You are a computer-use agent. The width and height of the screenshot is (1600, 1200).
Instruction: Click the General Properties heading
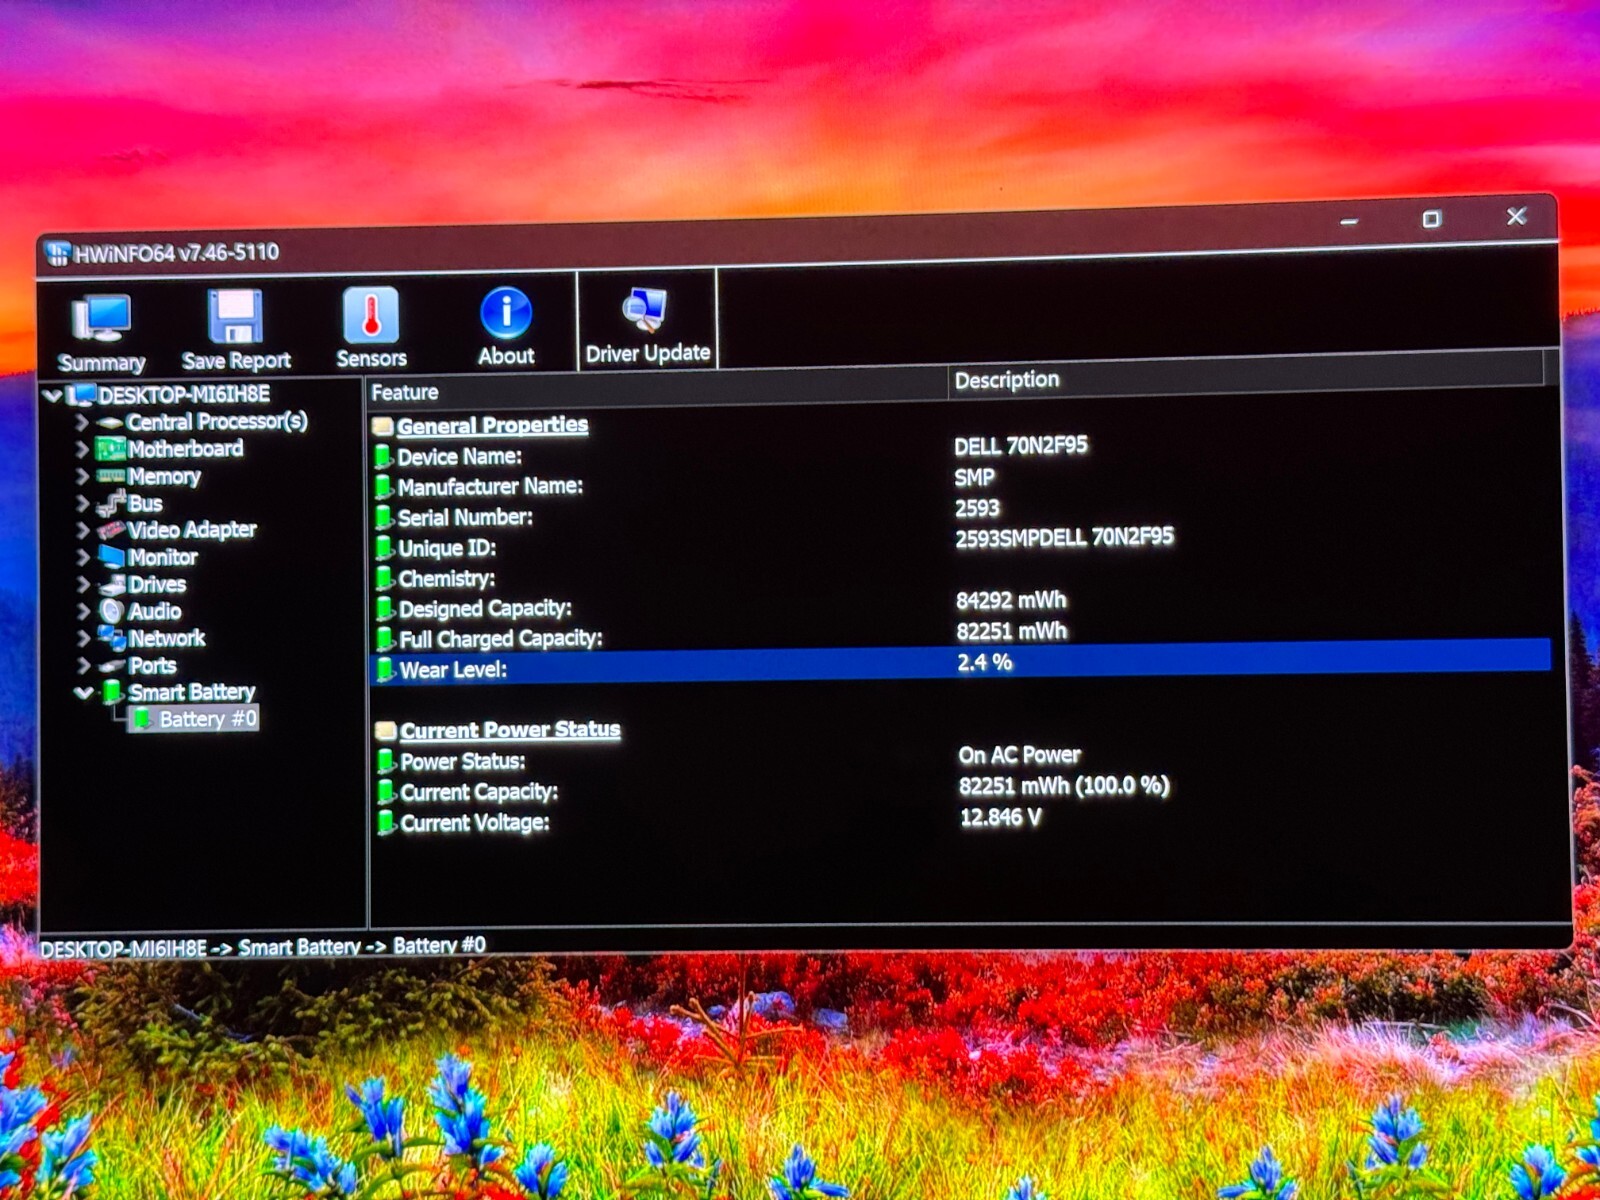(x=492, y=426)
